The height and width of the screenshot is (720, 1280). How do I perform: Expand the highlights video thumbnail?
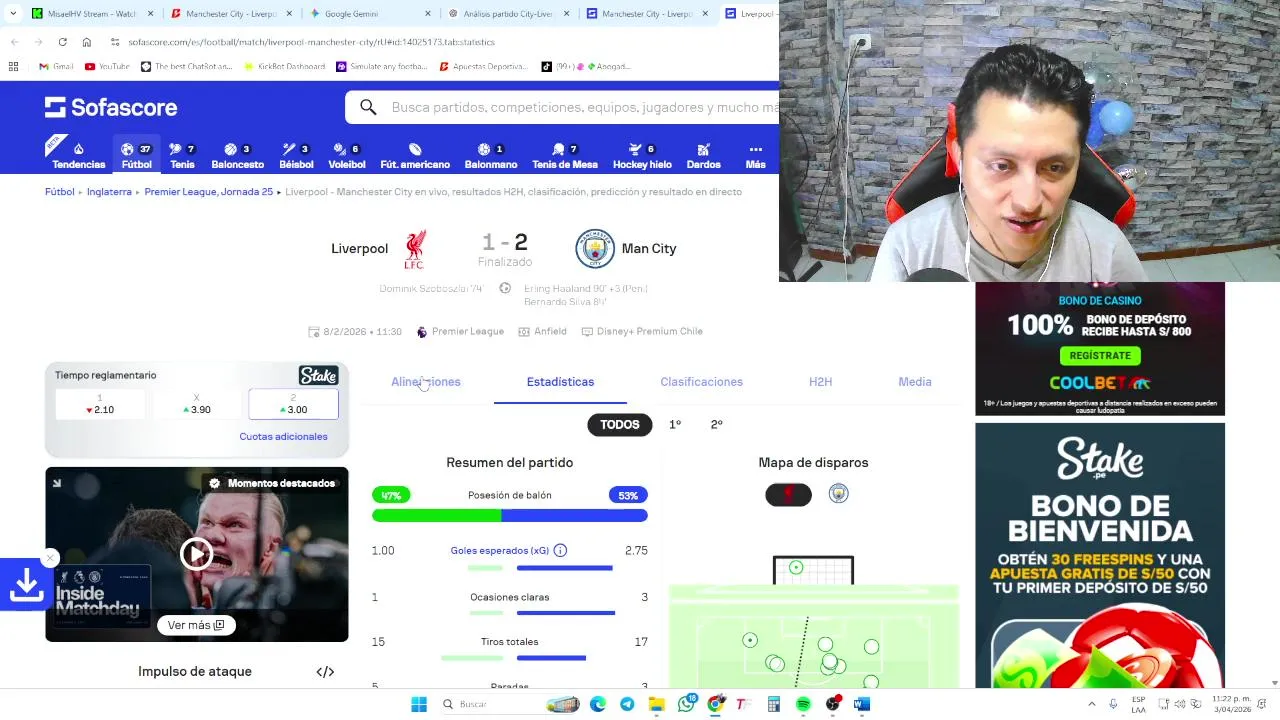pyautogui.click(x=57, y=483)
